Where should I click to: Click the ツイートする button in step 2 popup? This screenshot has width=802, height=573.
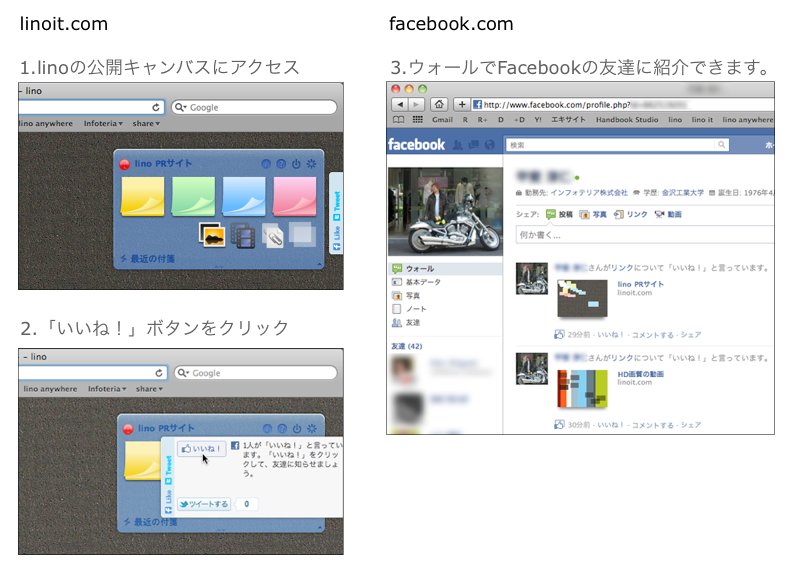coord(204,504)
